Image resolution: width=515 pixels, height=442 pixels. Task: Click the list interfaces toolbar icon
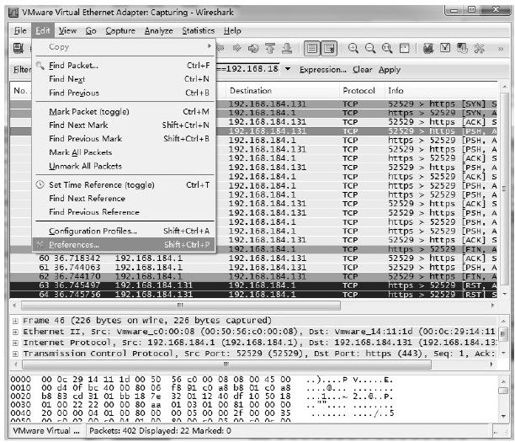click(18, 48)
